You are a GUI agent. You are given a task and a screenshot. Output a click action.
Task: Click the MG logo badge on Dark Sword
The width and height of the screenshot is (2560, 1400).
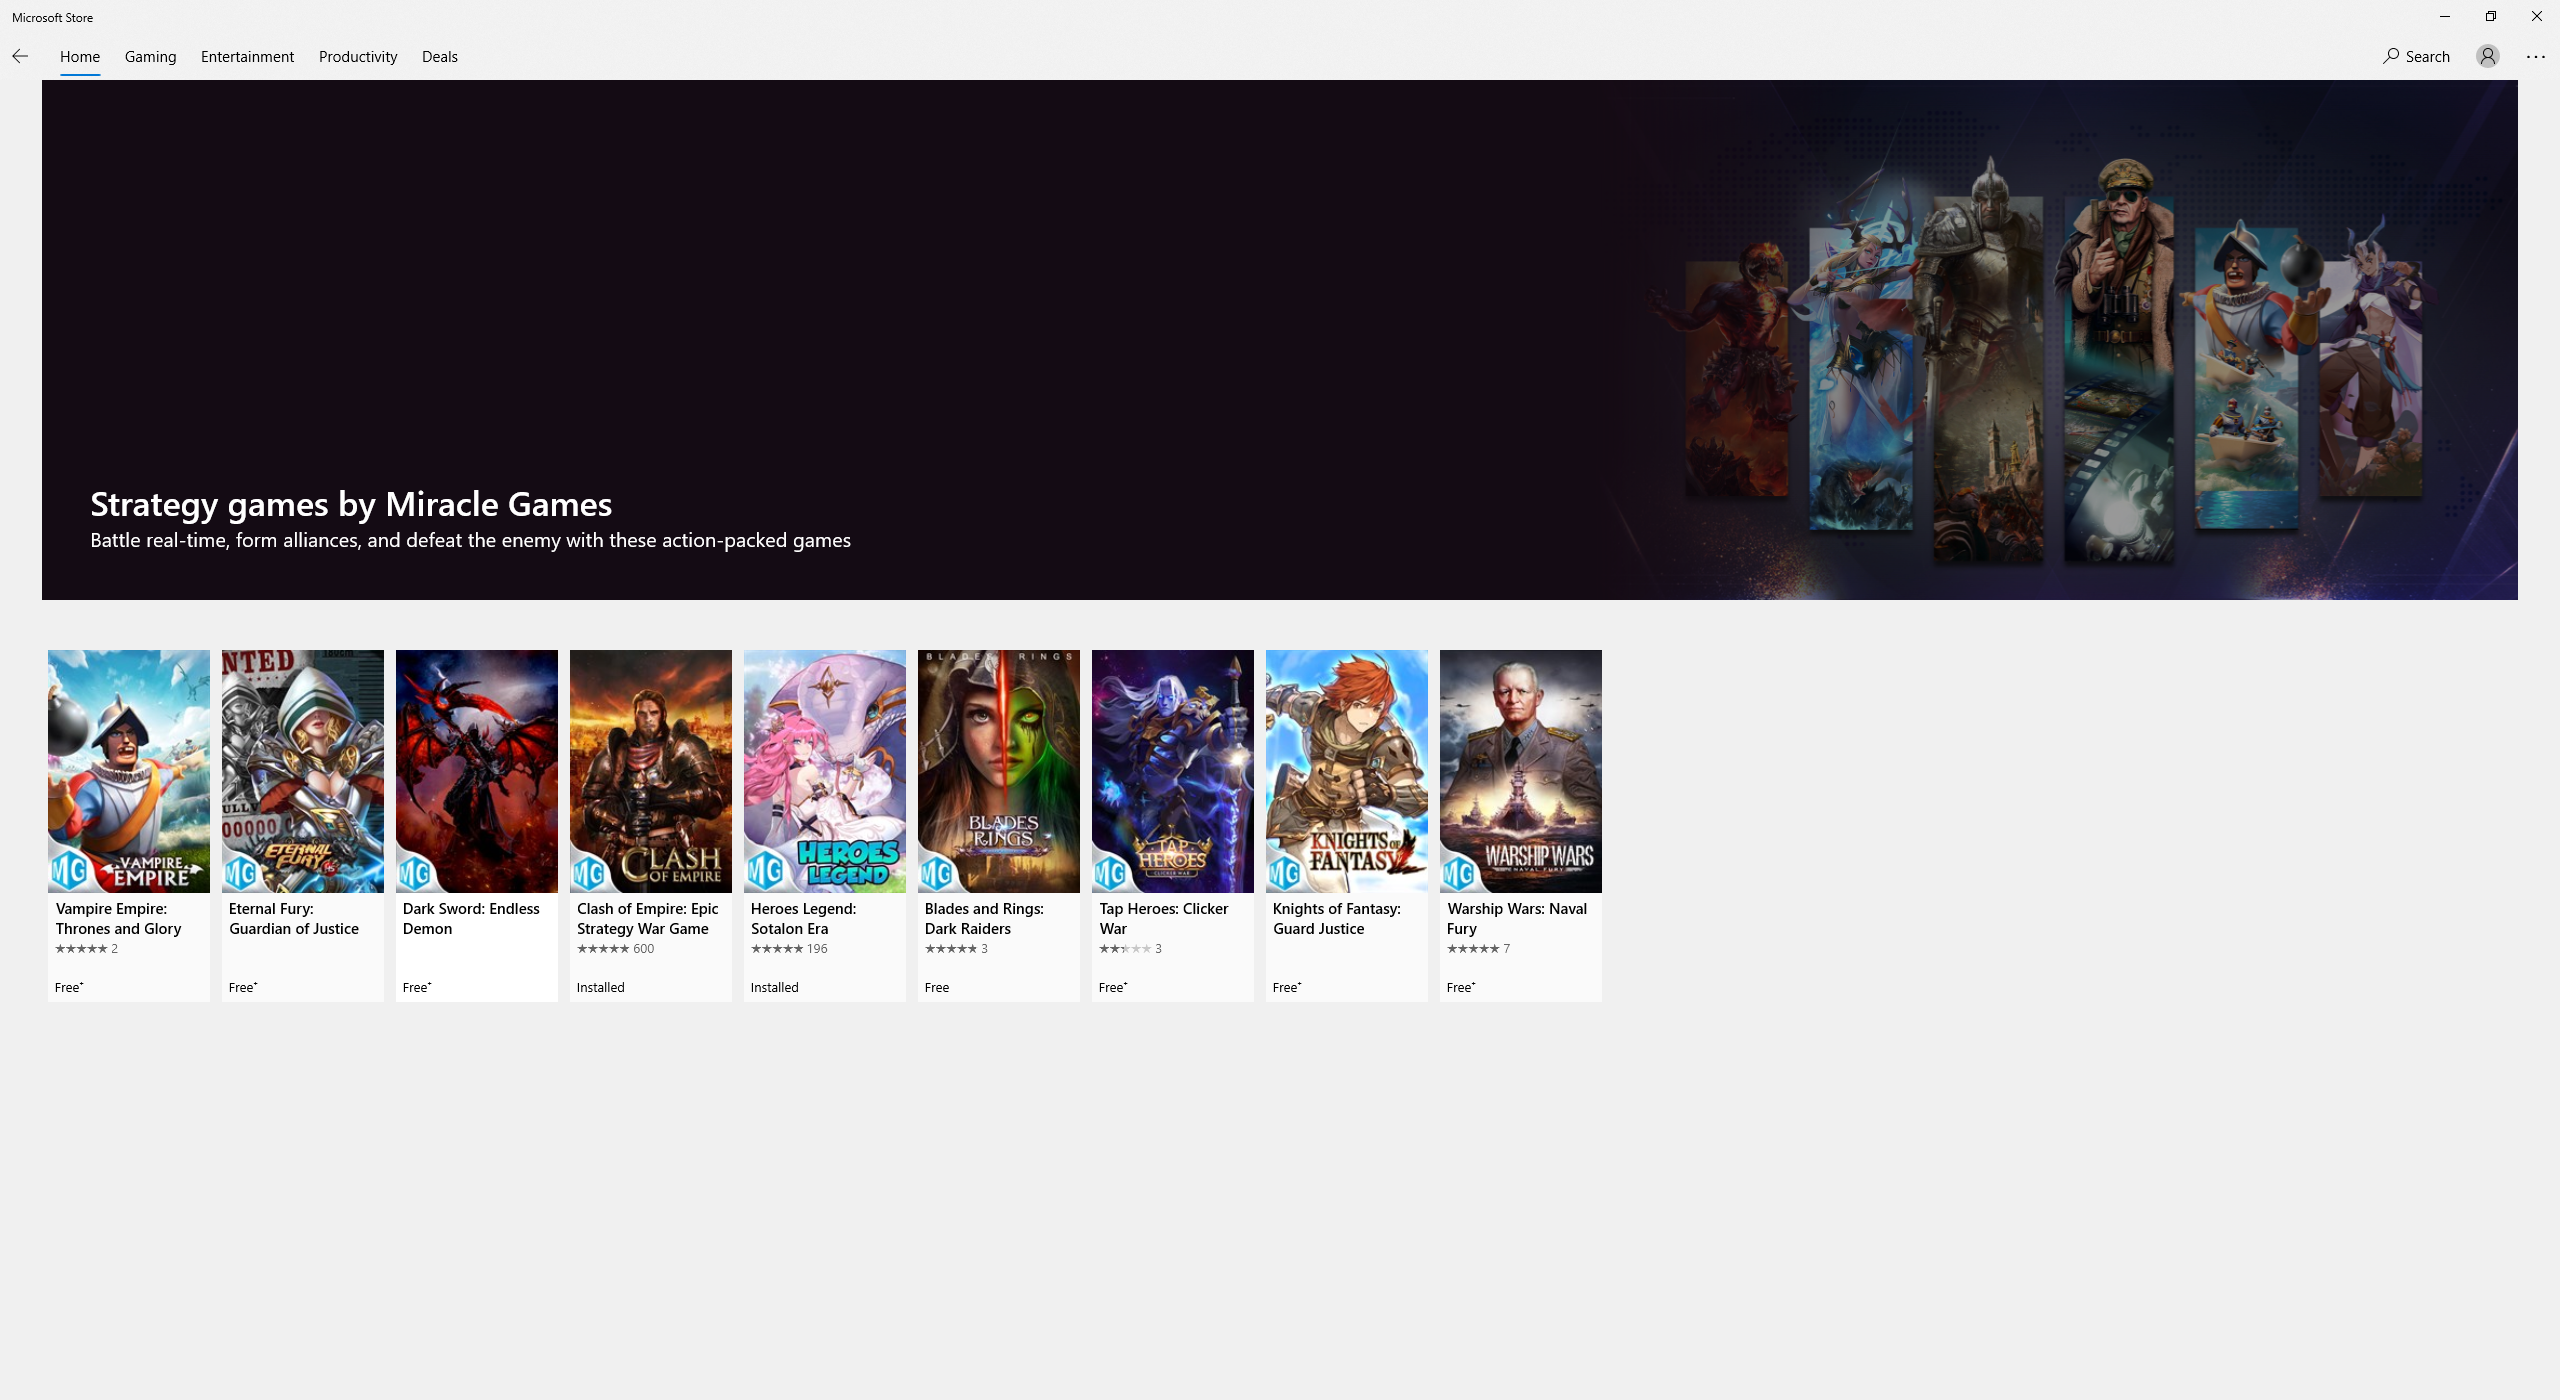[x=415, y=873]
